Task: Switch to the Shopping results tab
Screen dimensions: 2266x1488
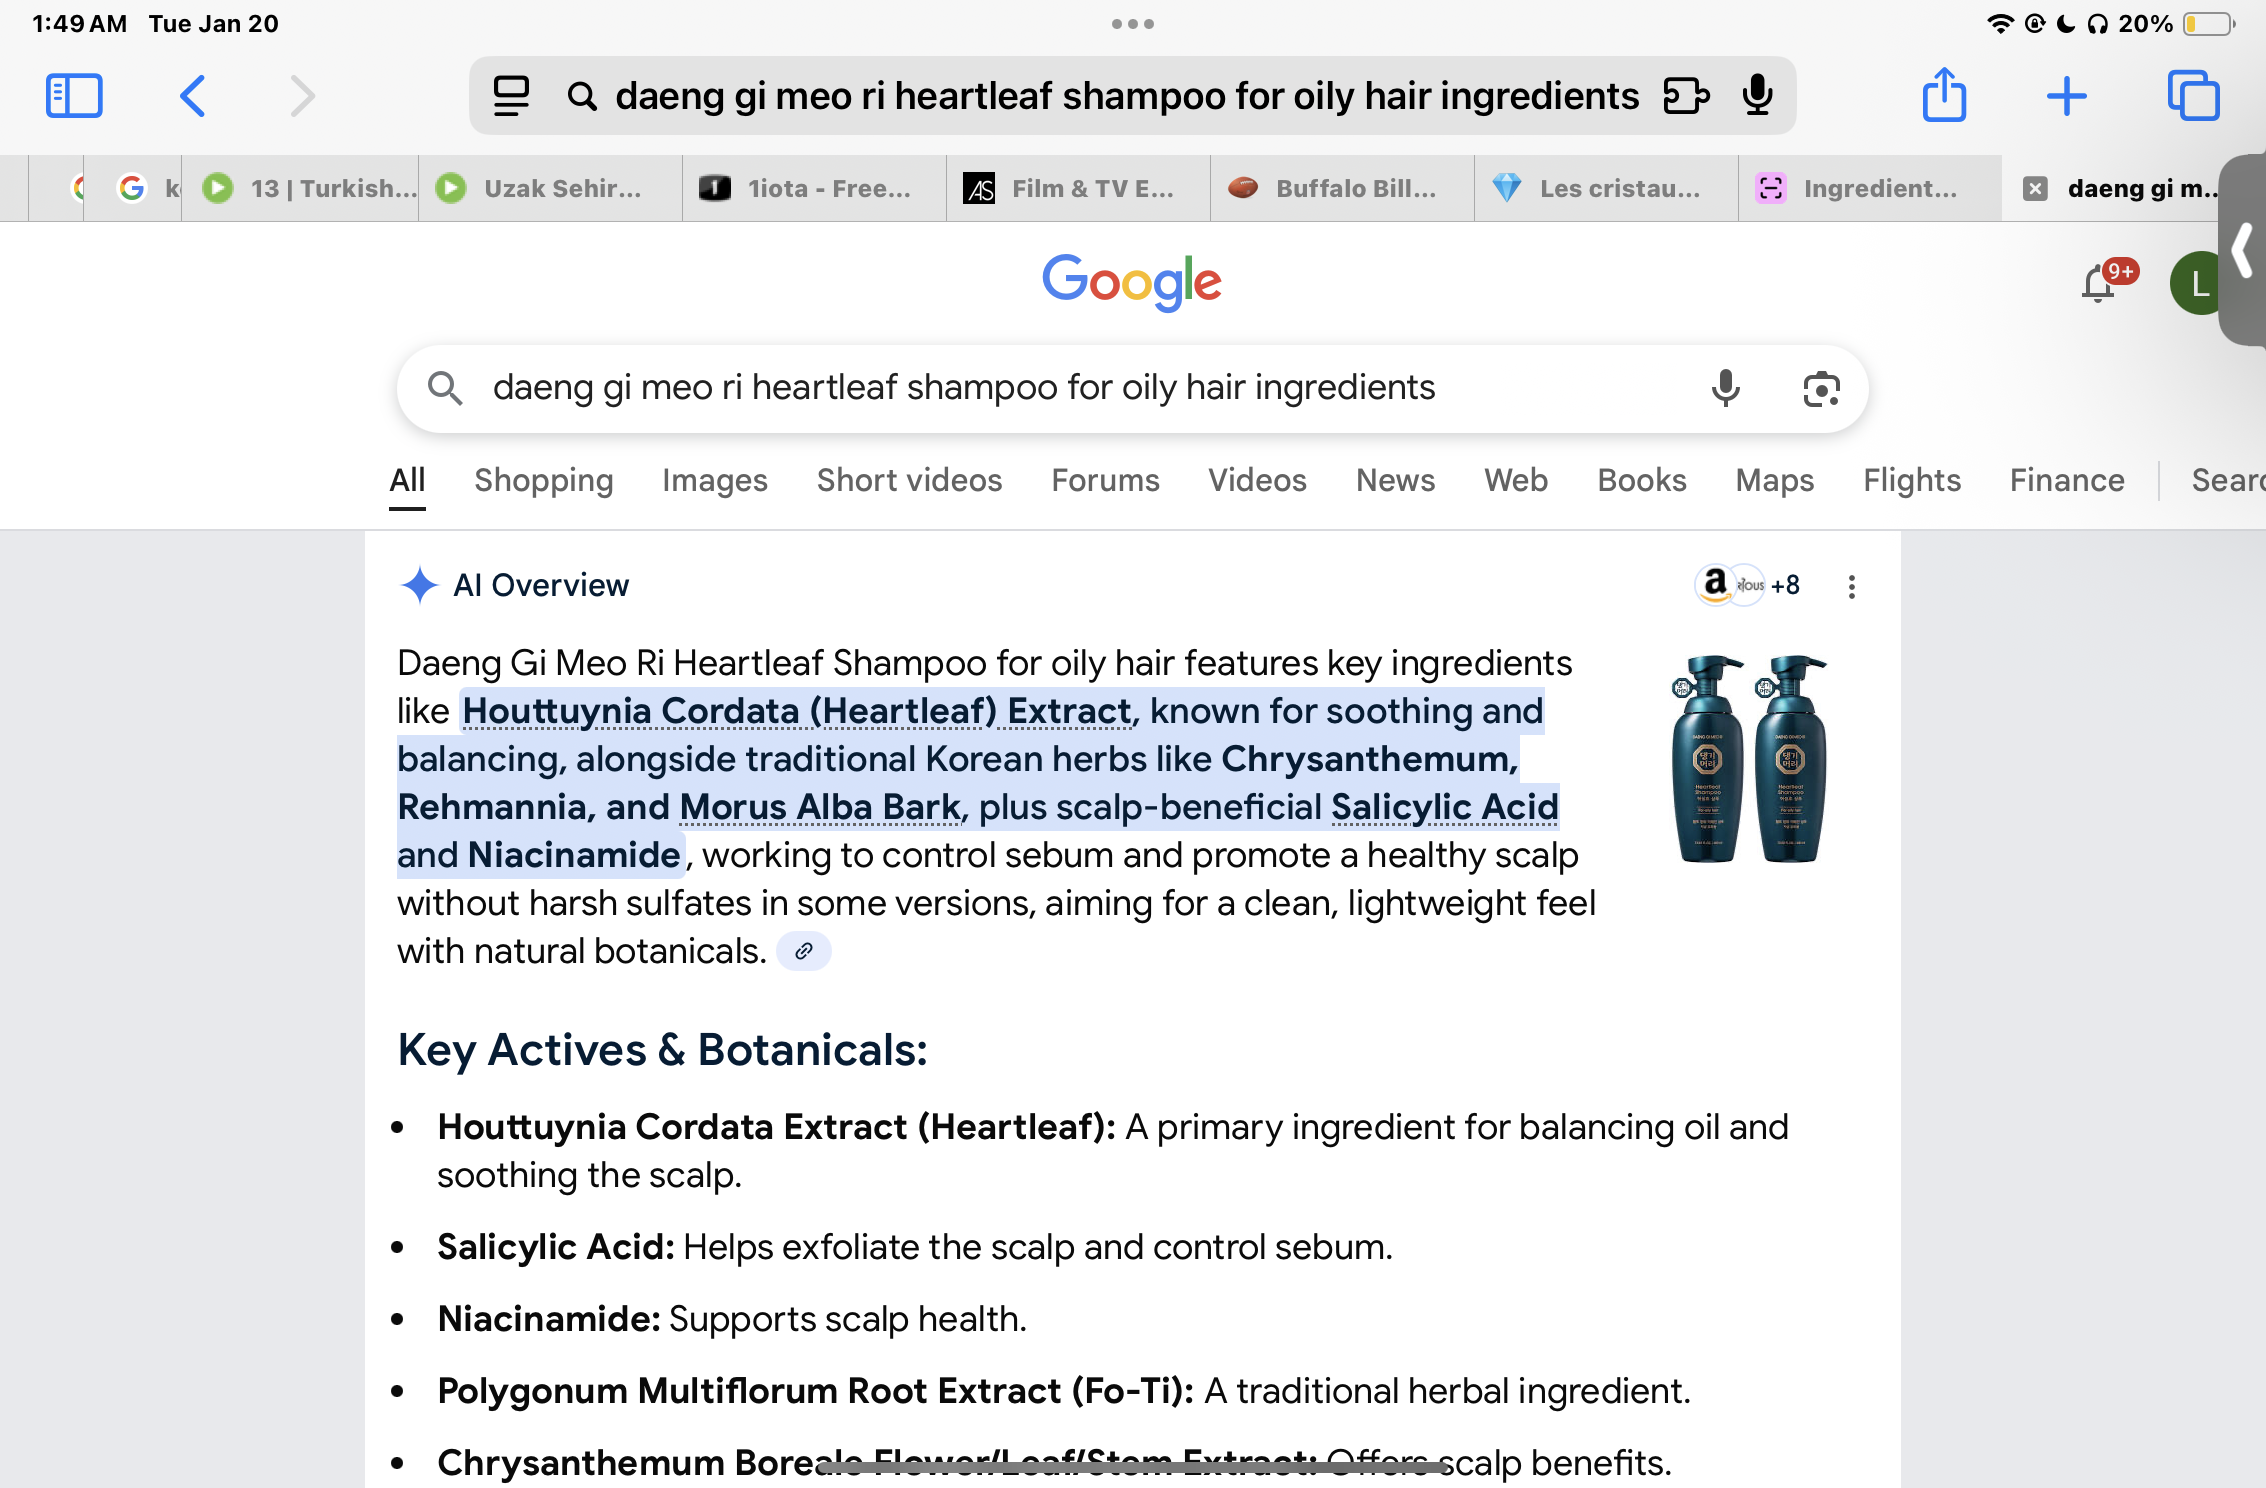Action: [x=543, y=481]
